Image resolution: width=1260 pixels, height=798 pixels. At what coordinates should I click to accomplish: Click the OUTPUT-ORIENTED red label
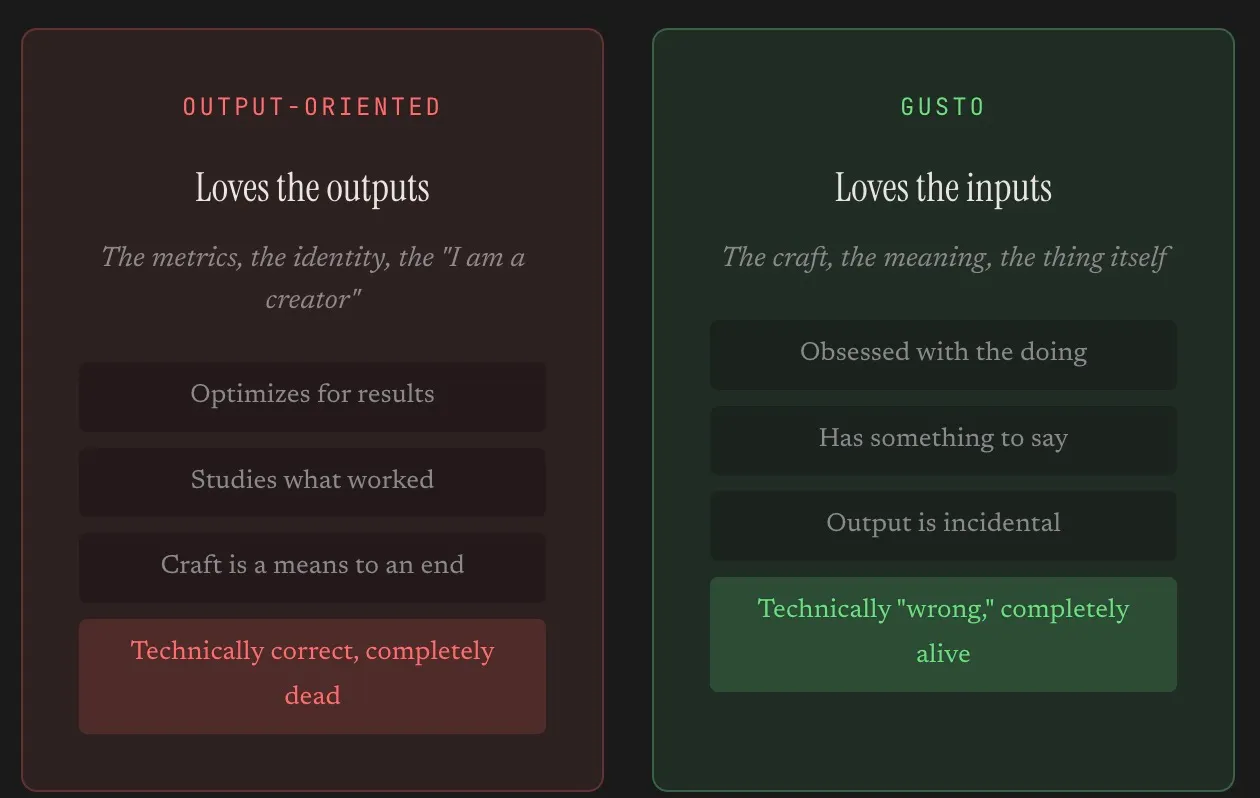pos(312,107)
